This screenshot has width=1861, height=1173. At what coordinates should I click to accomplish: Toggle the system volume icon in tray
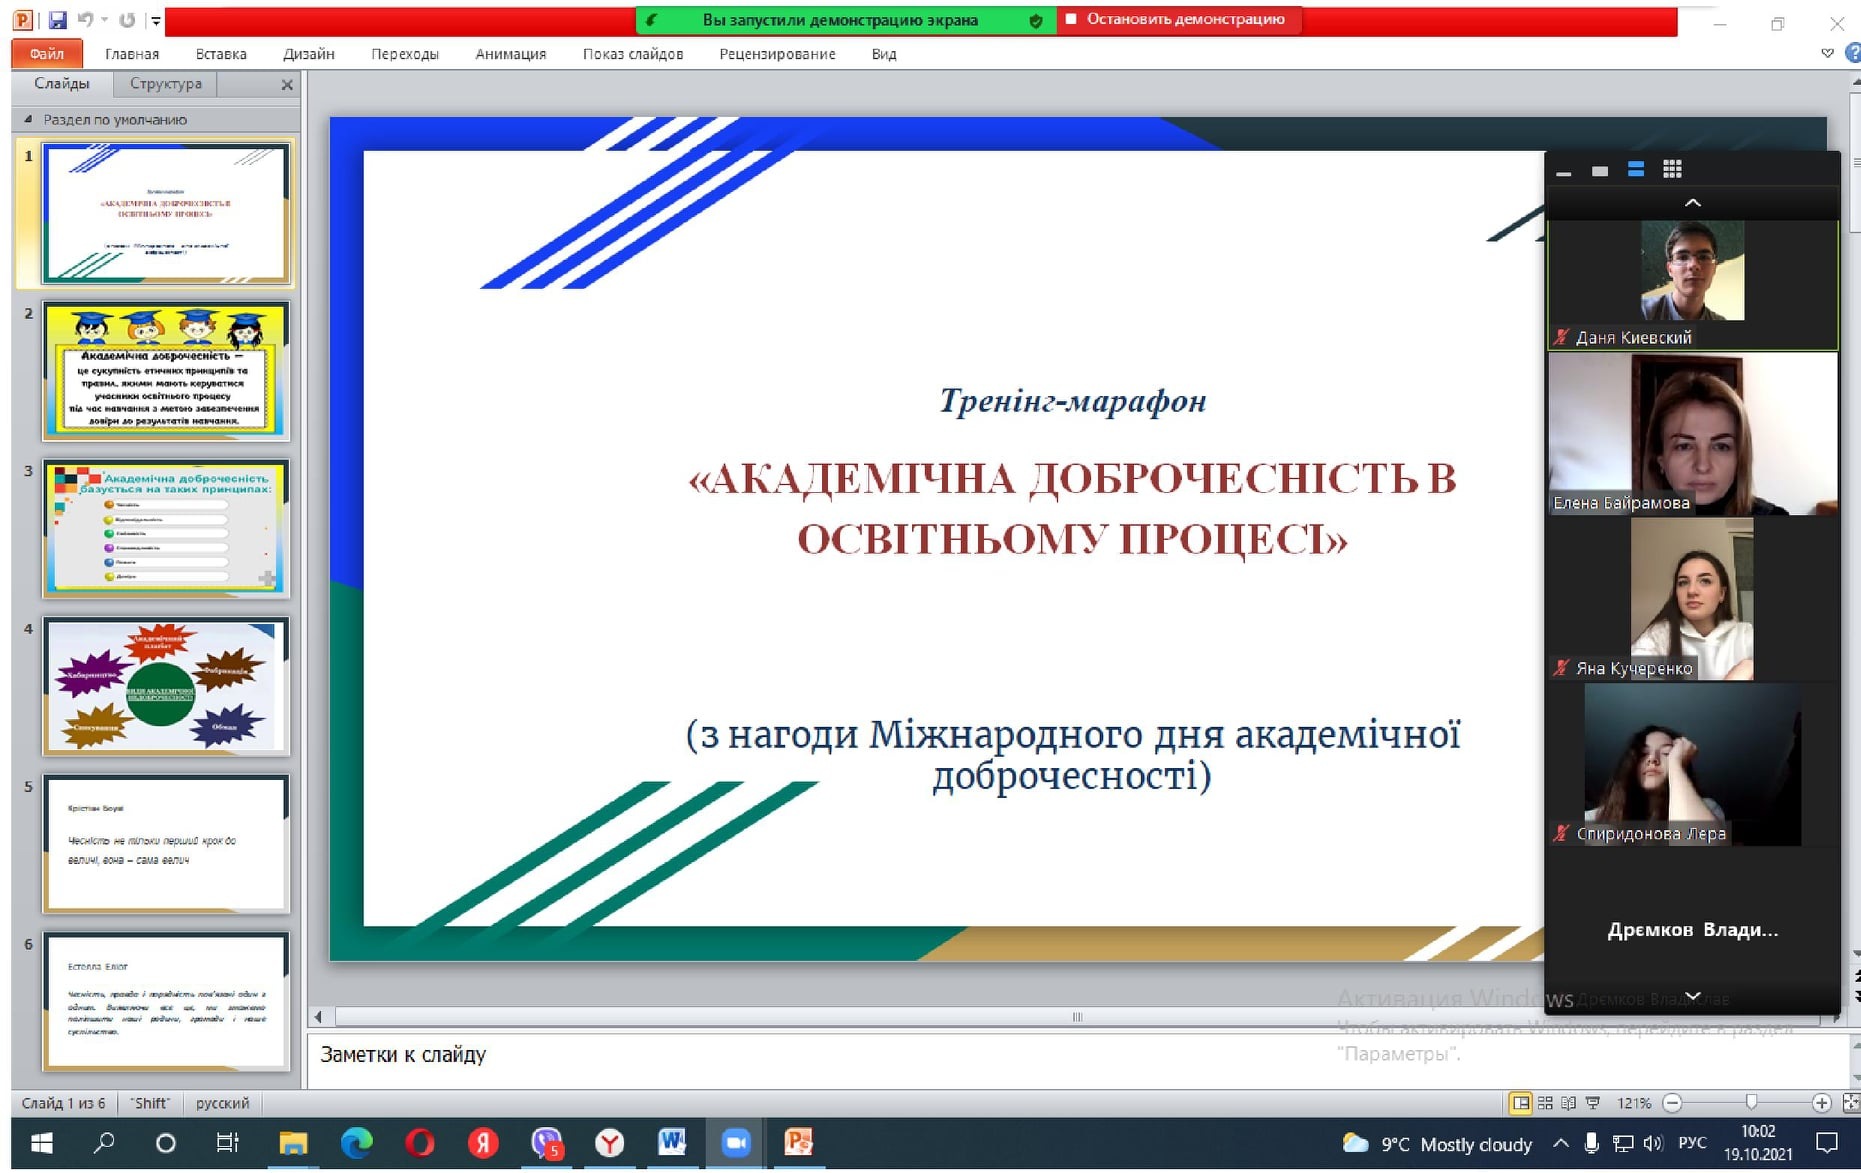pyautogui.click(x=1653, y=1143)
